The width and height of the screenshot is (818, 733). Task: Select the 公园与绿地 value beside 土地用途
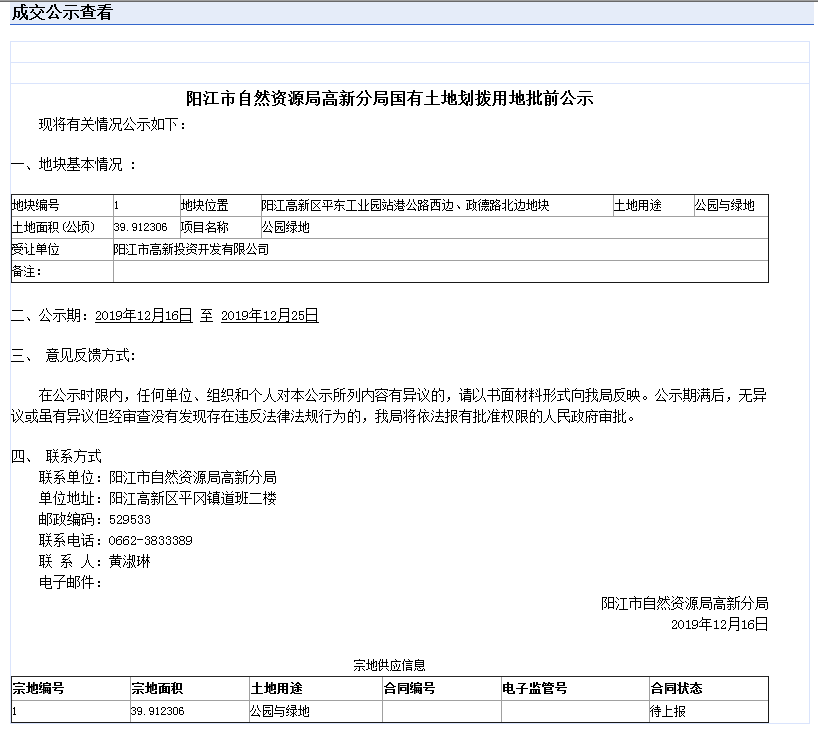[x=725, y=205]
